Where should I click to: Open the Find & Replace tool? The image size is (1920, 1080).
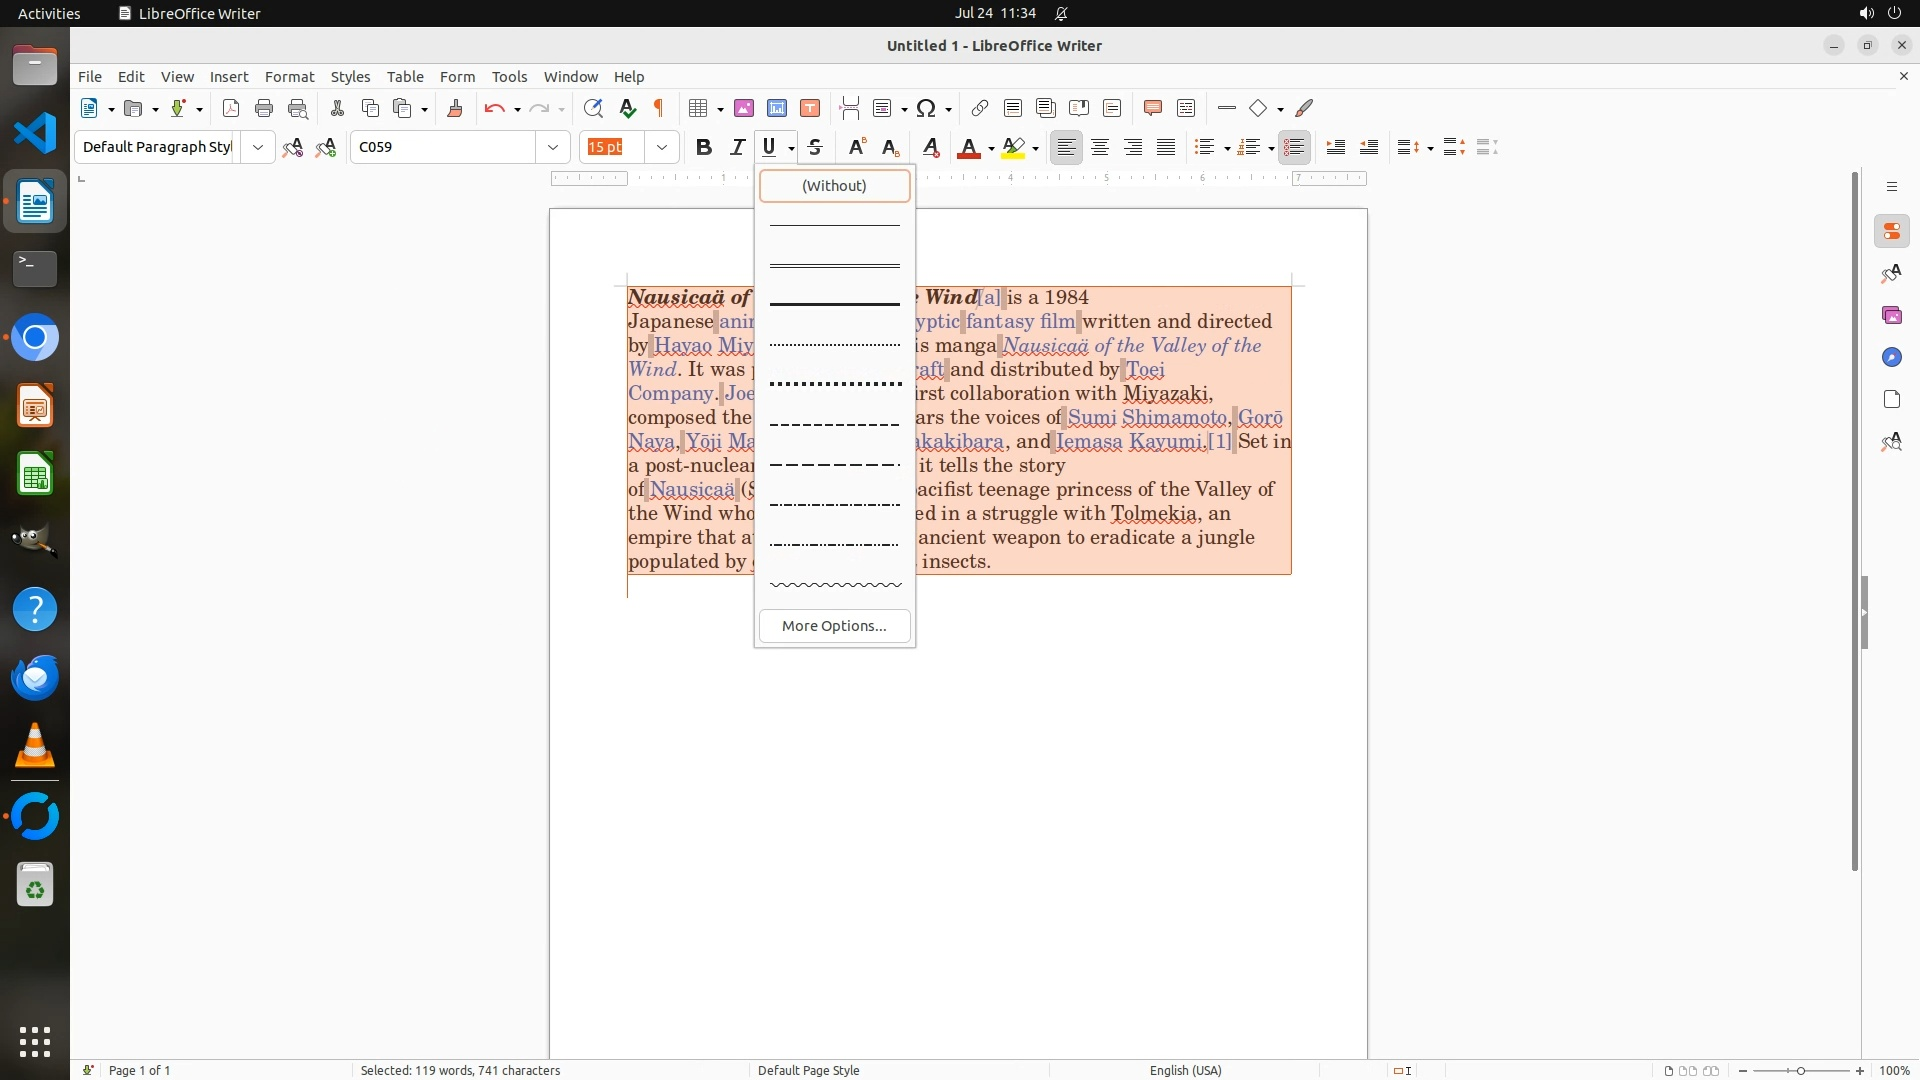pos(593,108)
